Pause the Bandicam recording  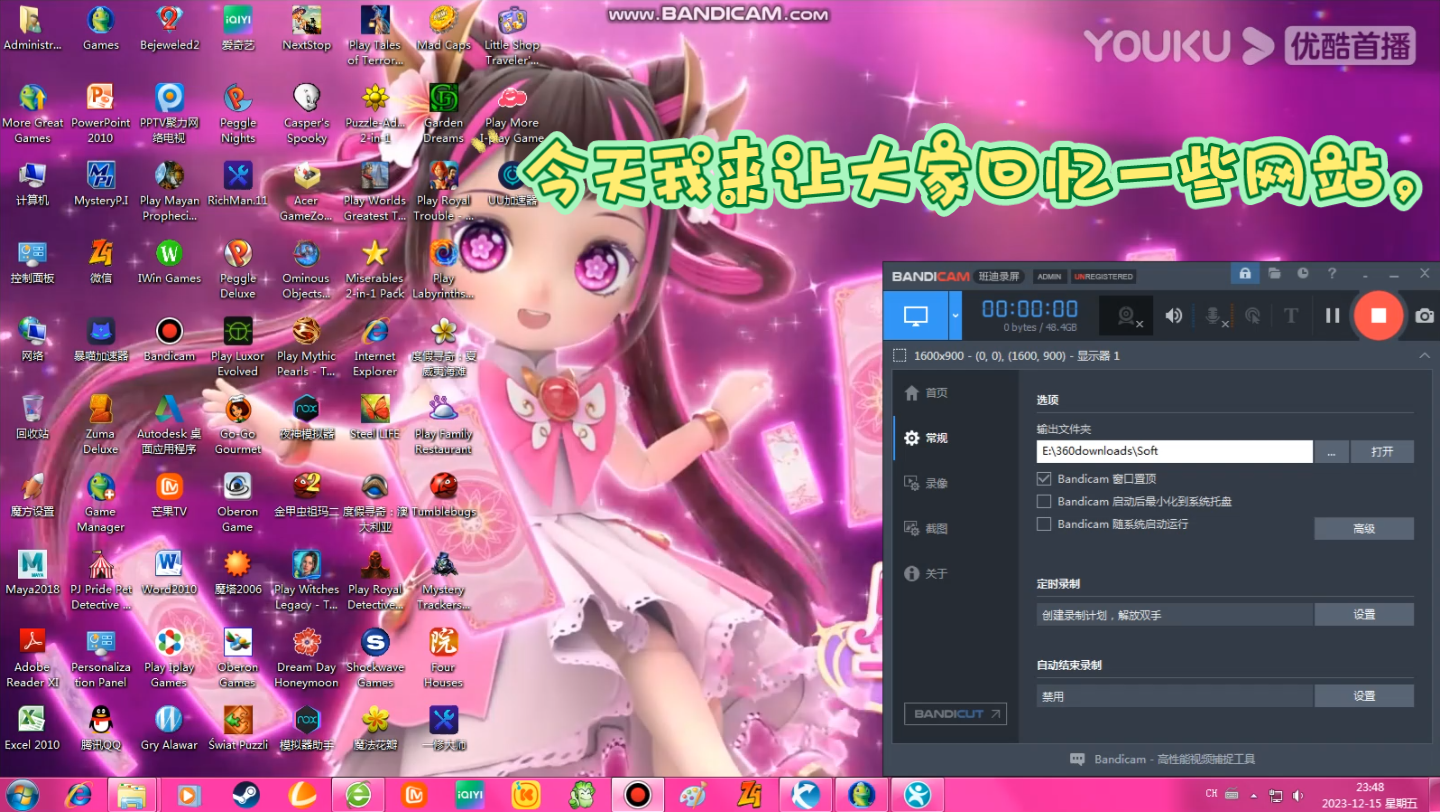(x=1333, y=316)
